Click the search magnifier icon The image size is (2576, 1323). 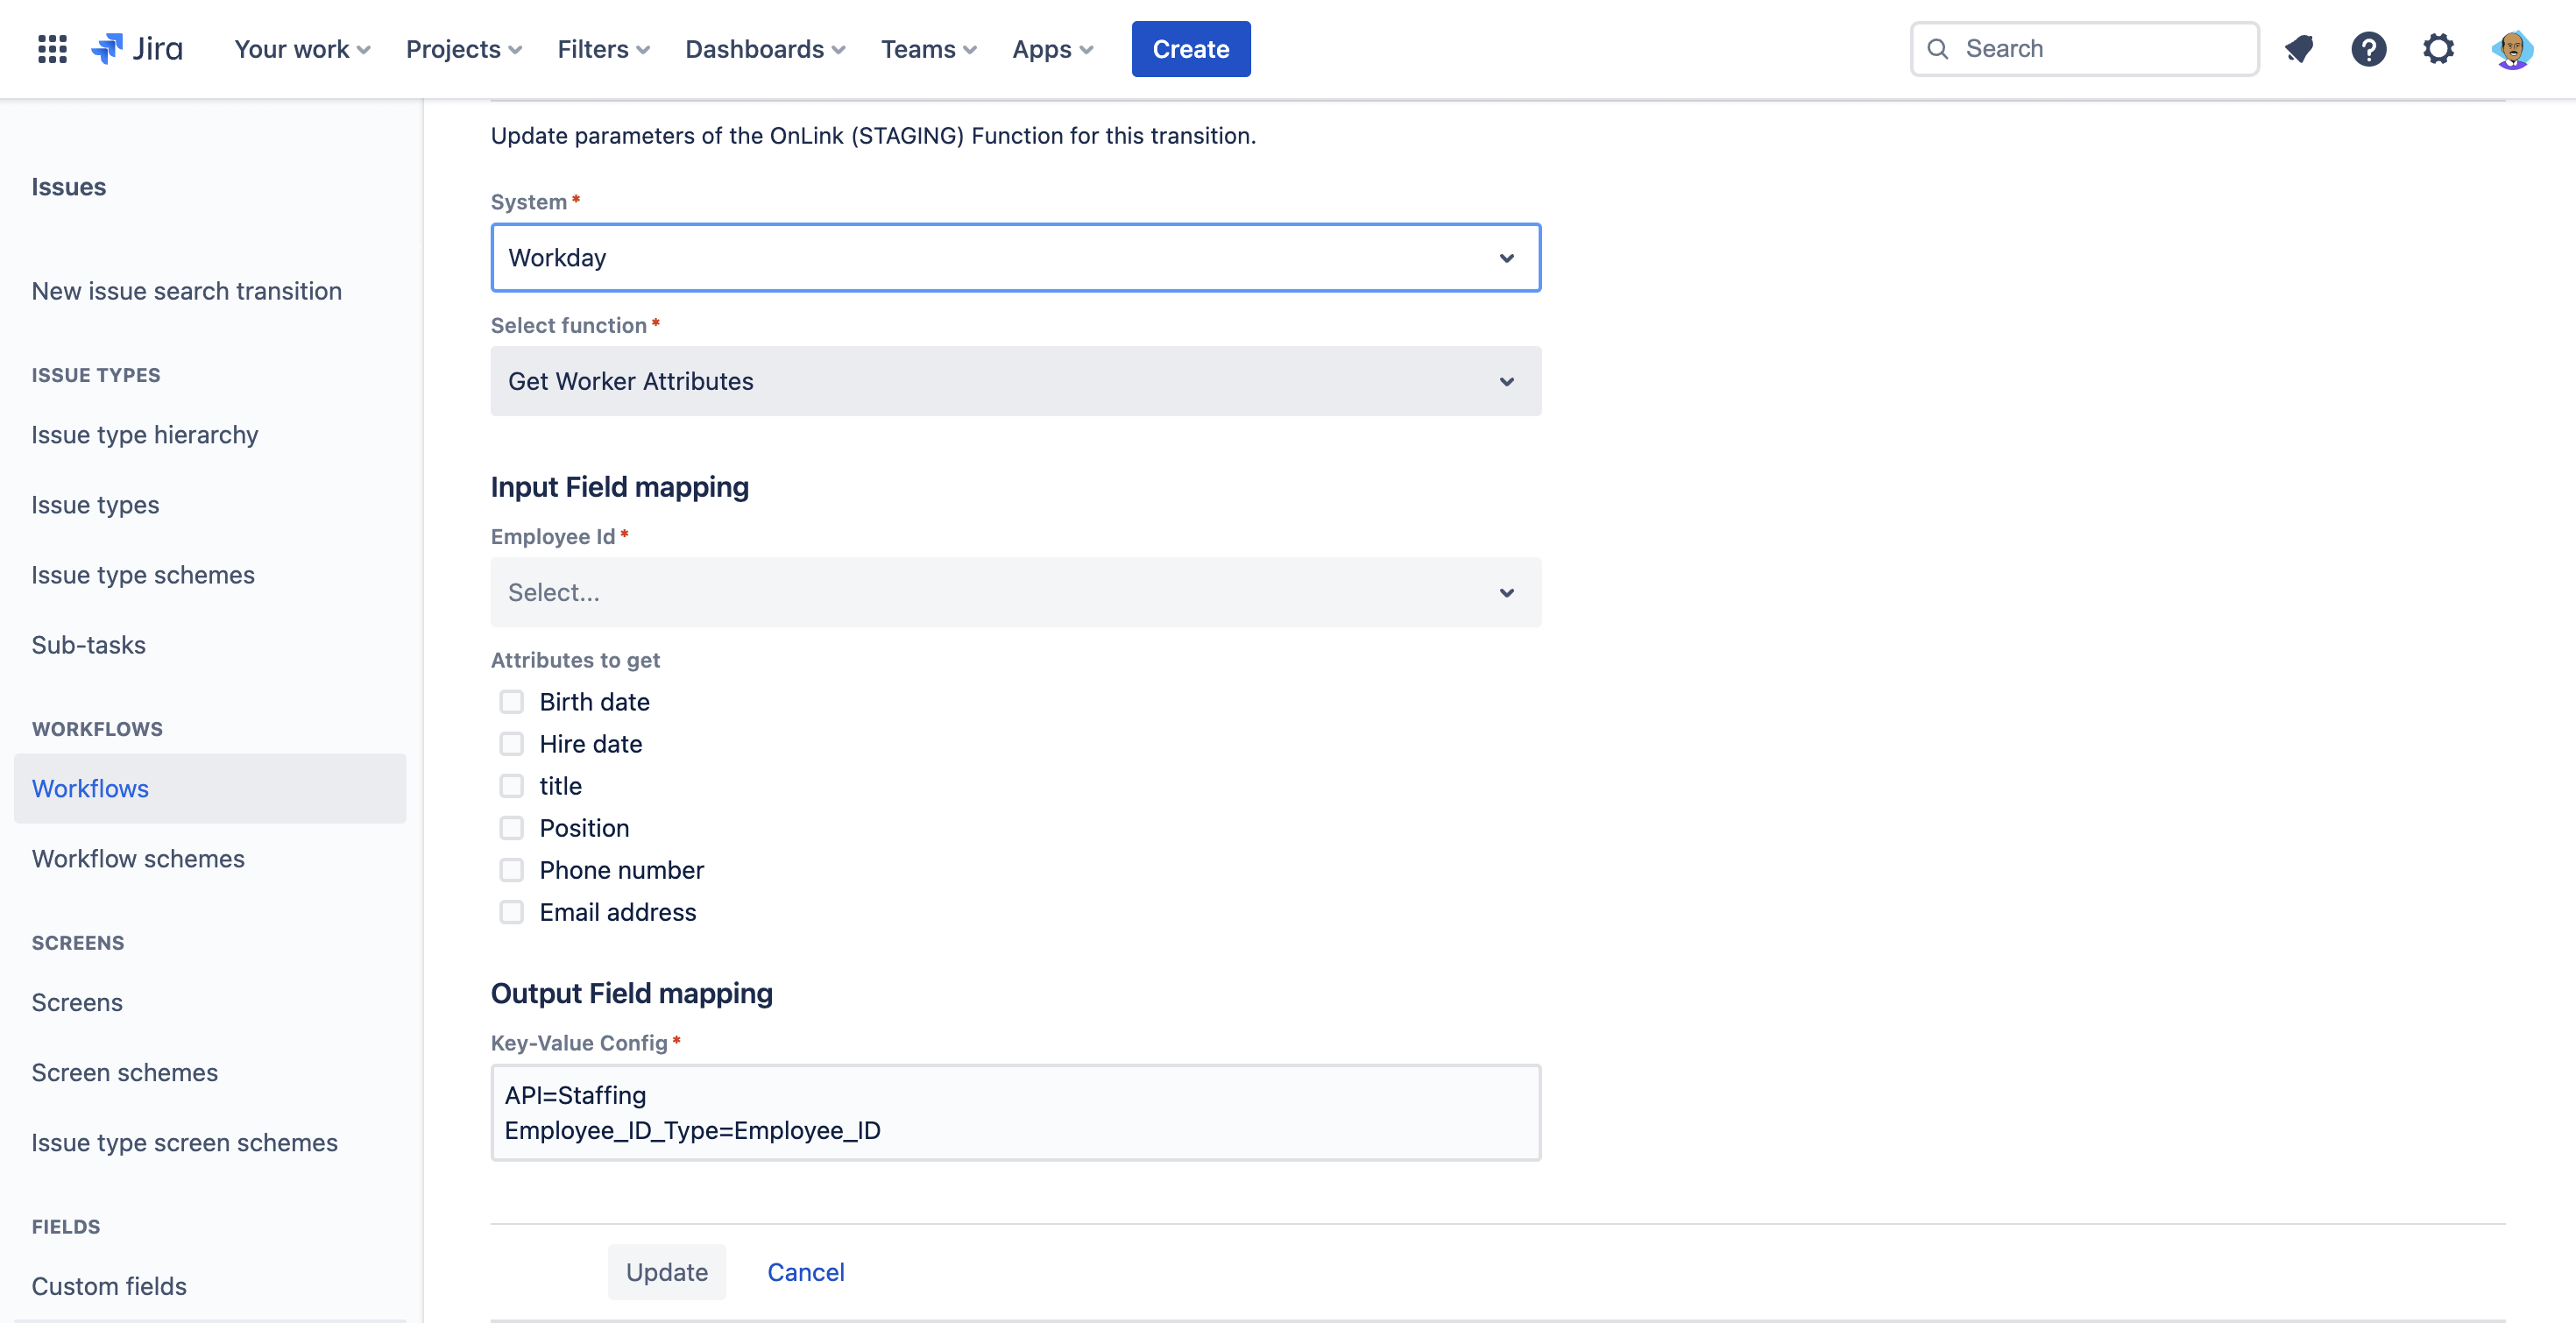(1938, 47)
